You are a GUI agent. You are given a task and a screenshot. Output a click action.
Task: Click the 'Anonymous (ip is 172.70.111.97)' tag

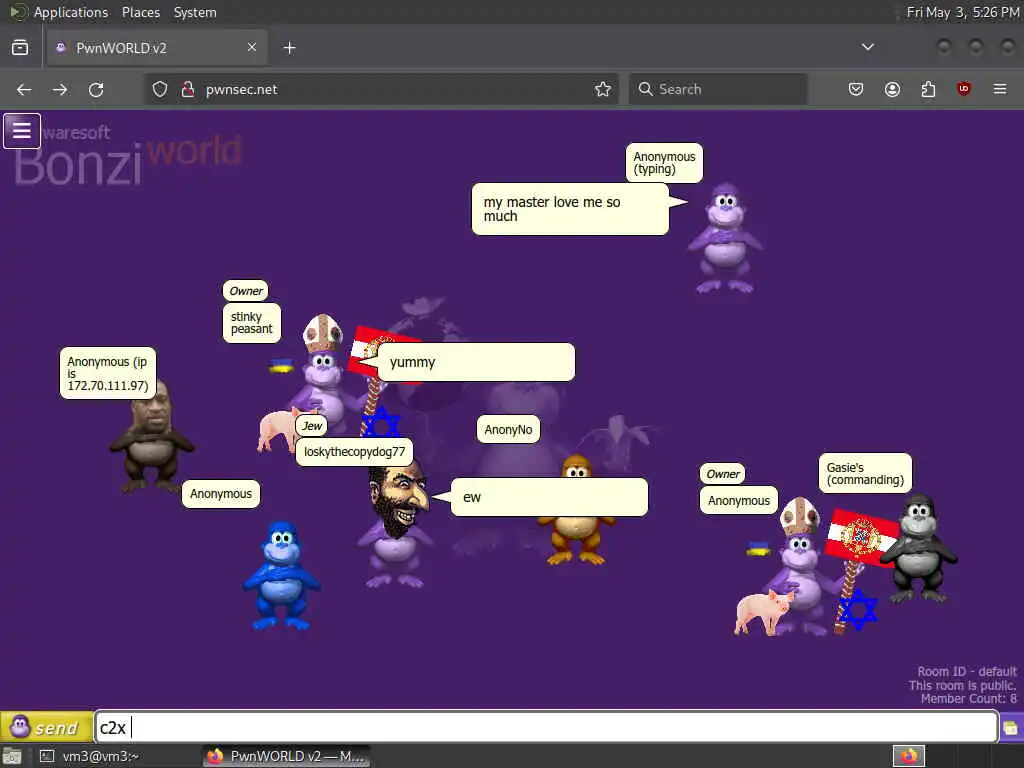(108, 373)
